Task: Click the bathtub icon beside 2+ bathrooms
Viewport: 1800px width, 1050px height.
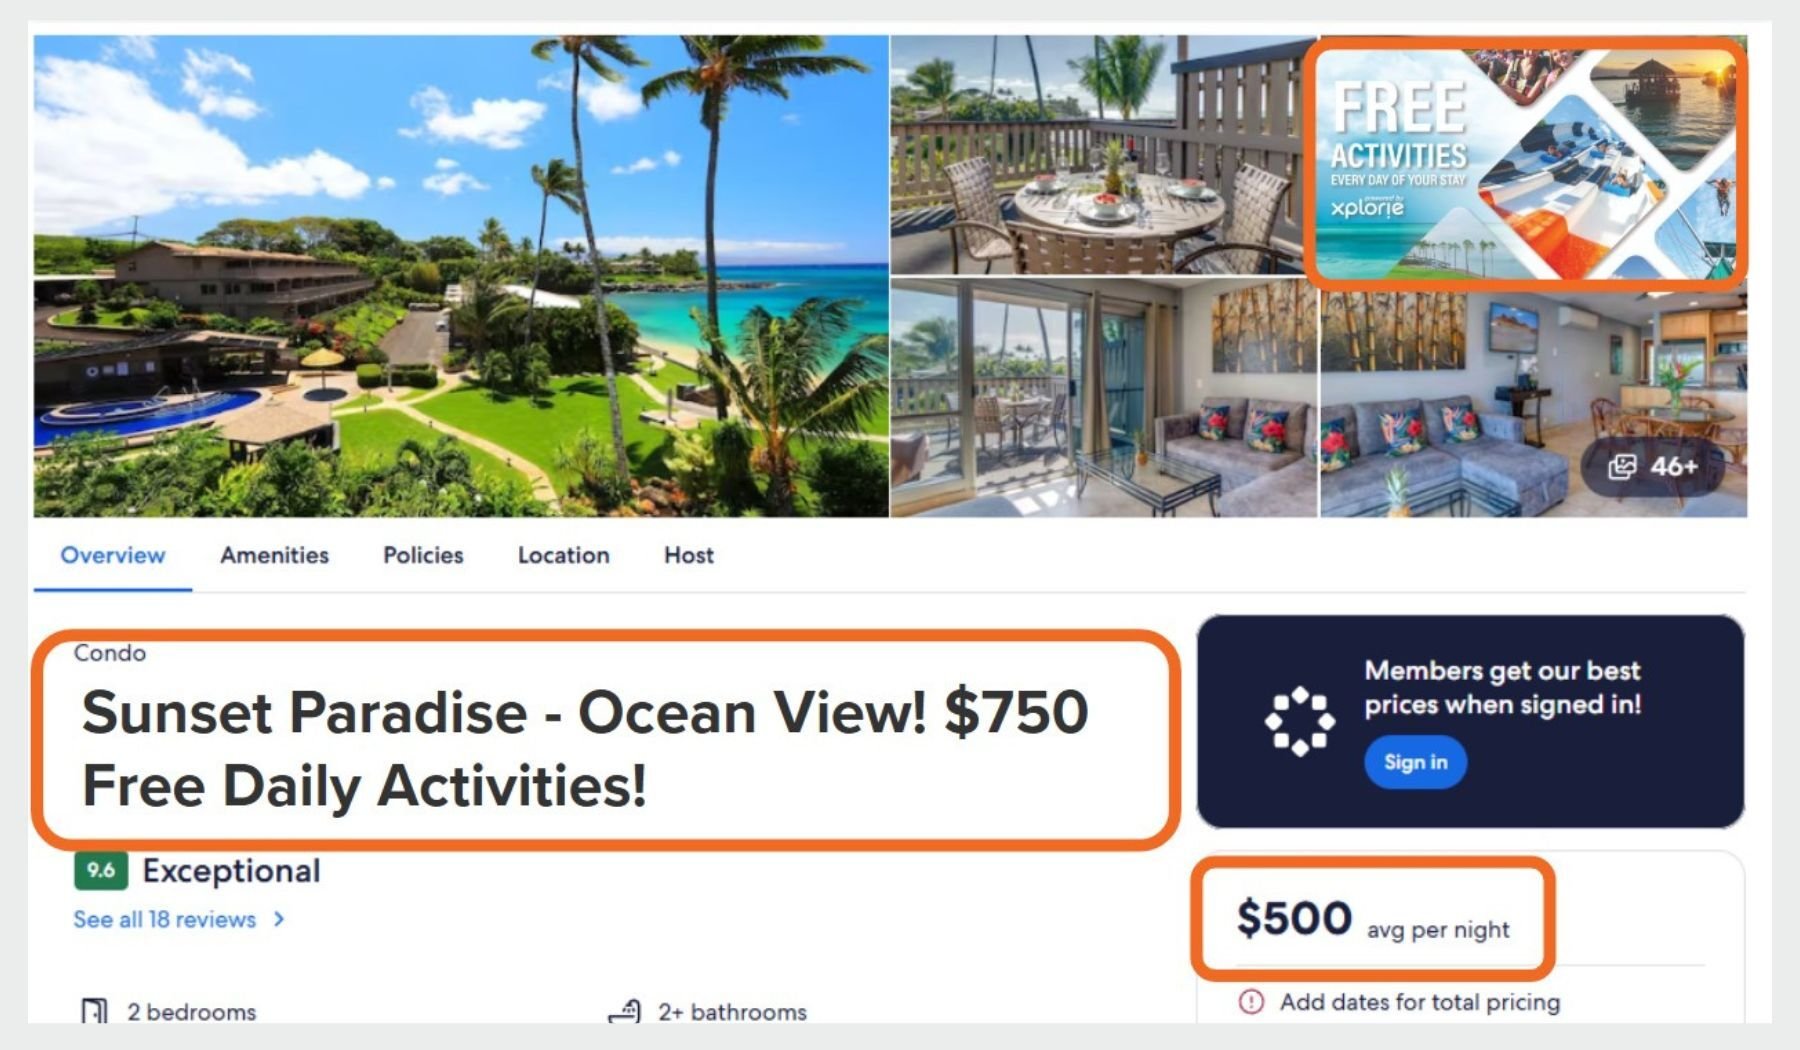Action: click(x=624, y=1011)
